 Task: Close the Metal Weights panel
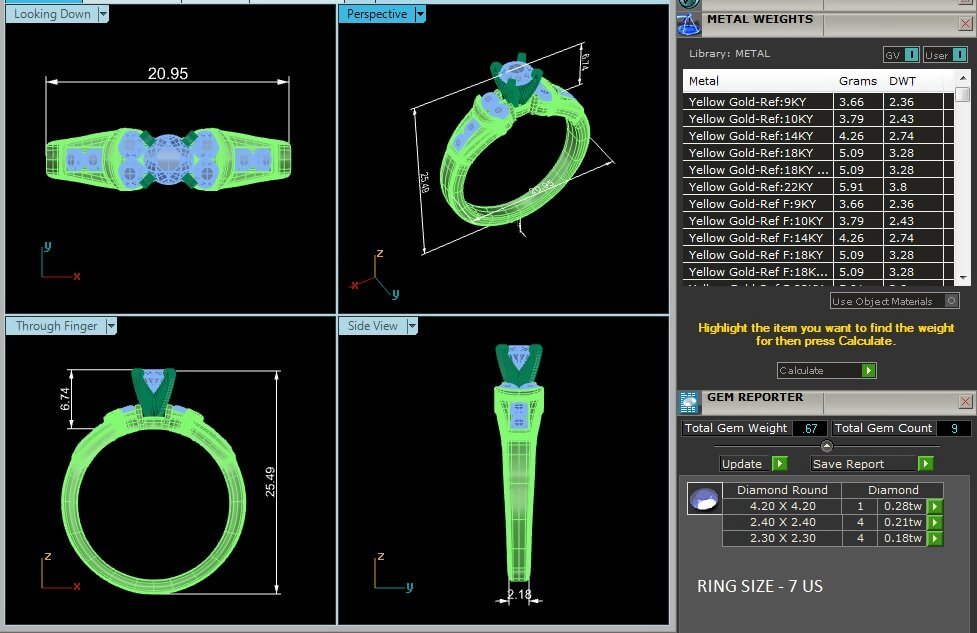click(965, 22)
